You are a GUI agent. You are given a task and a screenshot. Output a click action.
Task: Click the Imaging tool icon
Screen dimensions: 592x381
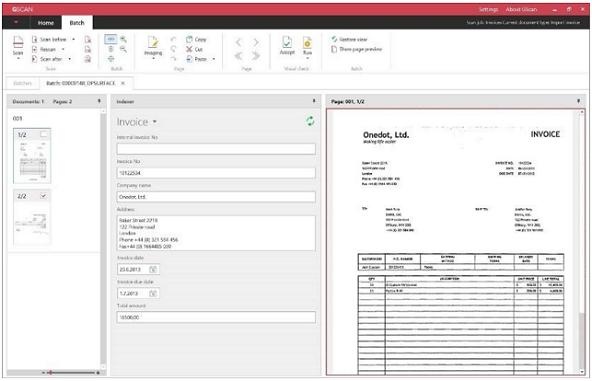153,42
